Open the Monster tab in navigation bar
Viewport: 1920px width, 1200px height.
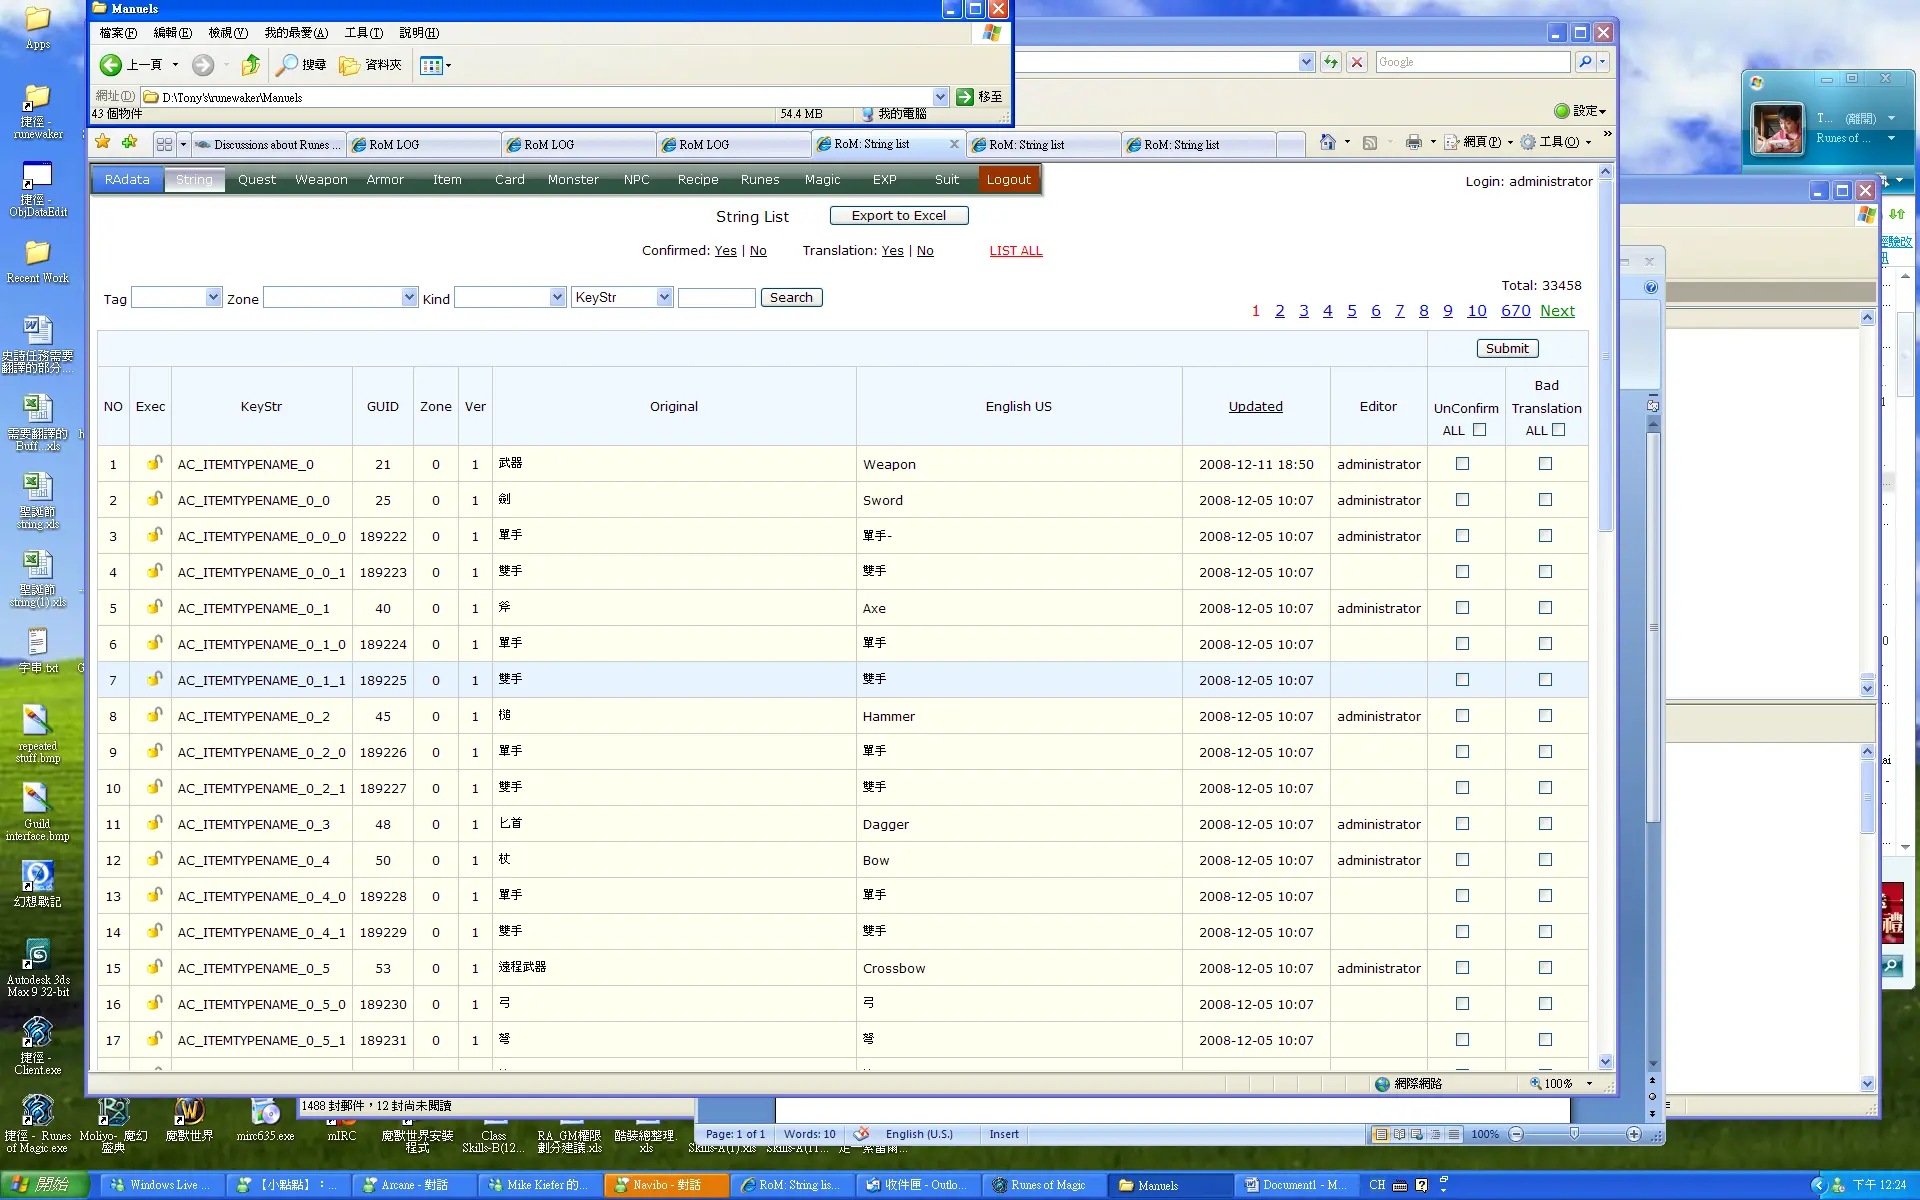pos(573,180)
